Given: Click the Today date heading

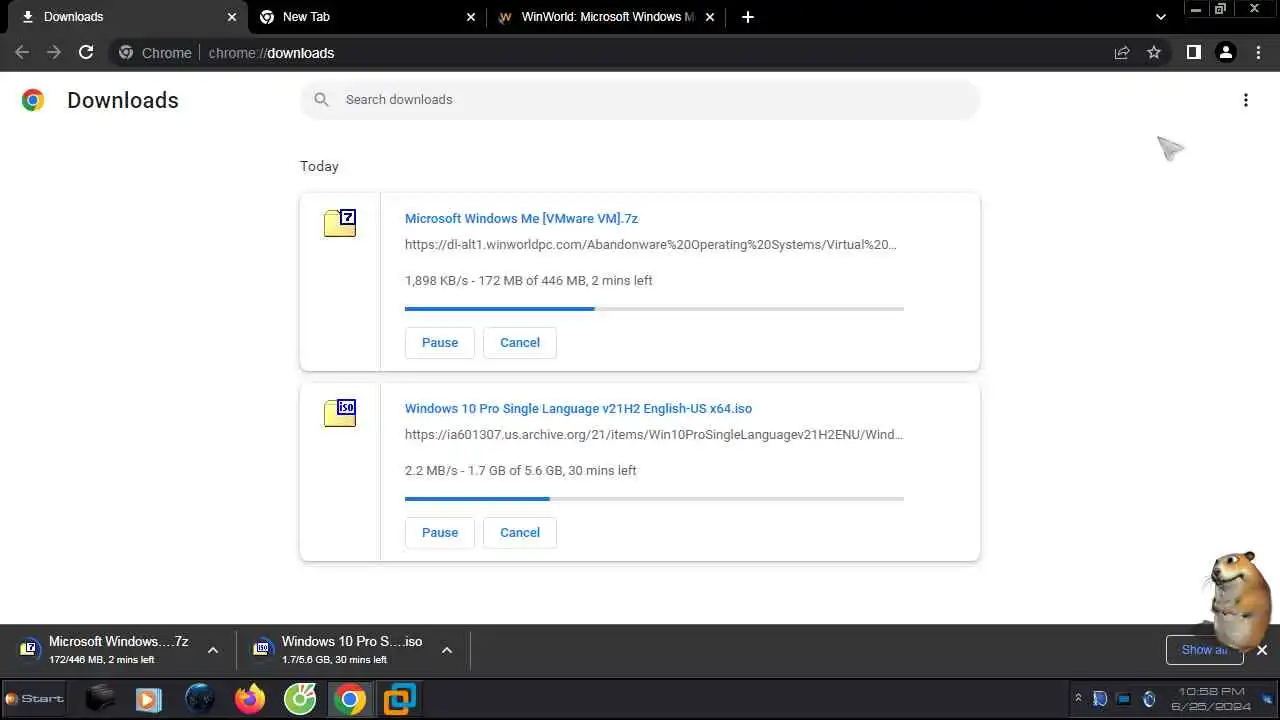Looking at the screenshot, I should click(319, 166).
